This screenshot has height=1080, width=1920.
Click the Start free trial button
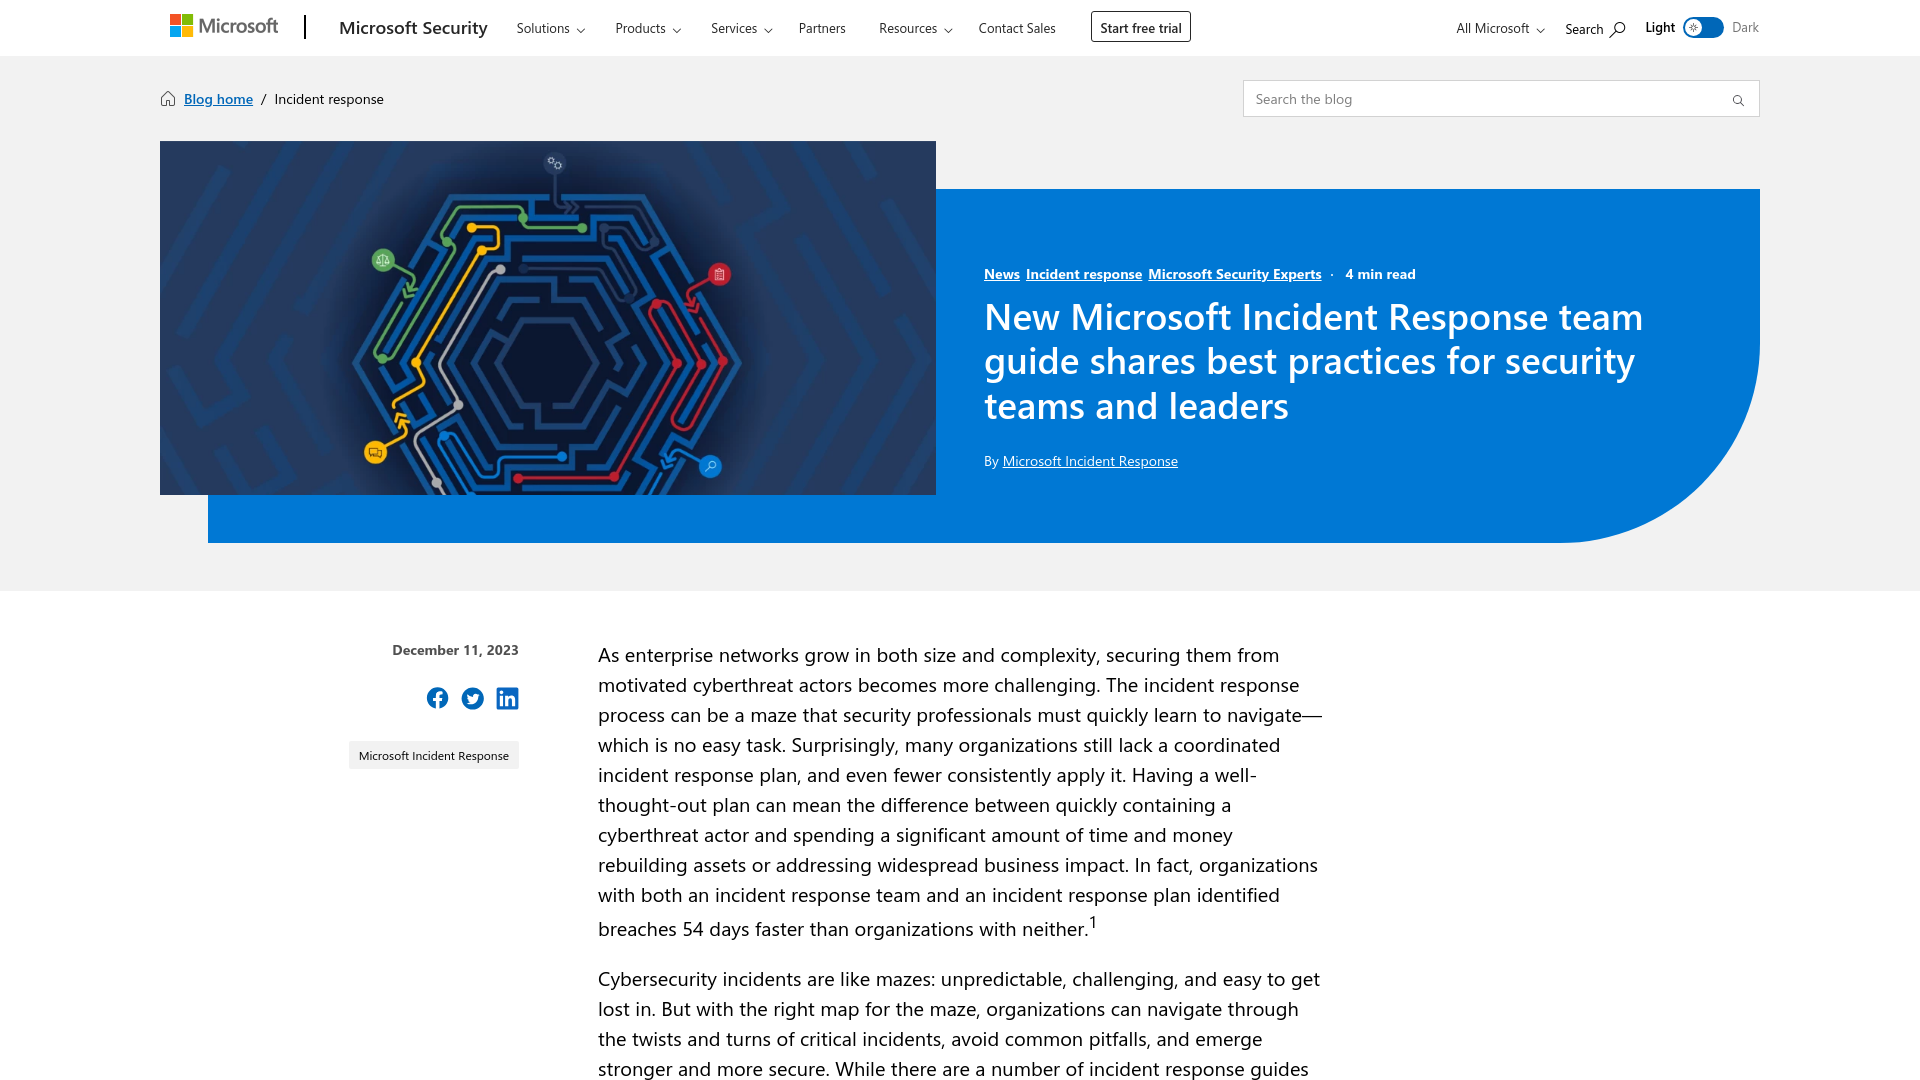1139,26
